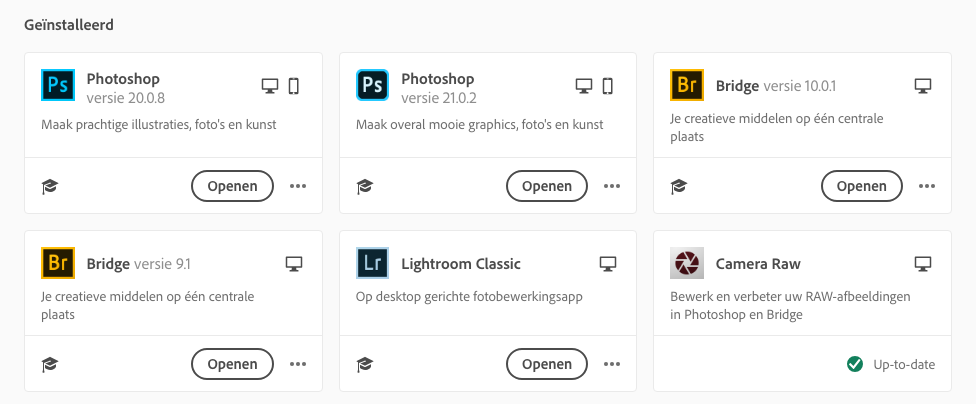Expand three-dot menu for Bridge 10.0.1
The image size is (976, 404).
(x=927, y=186)
